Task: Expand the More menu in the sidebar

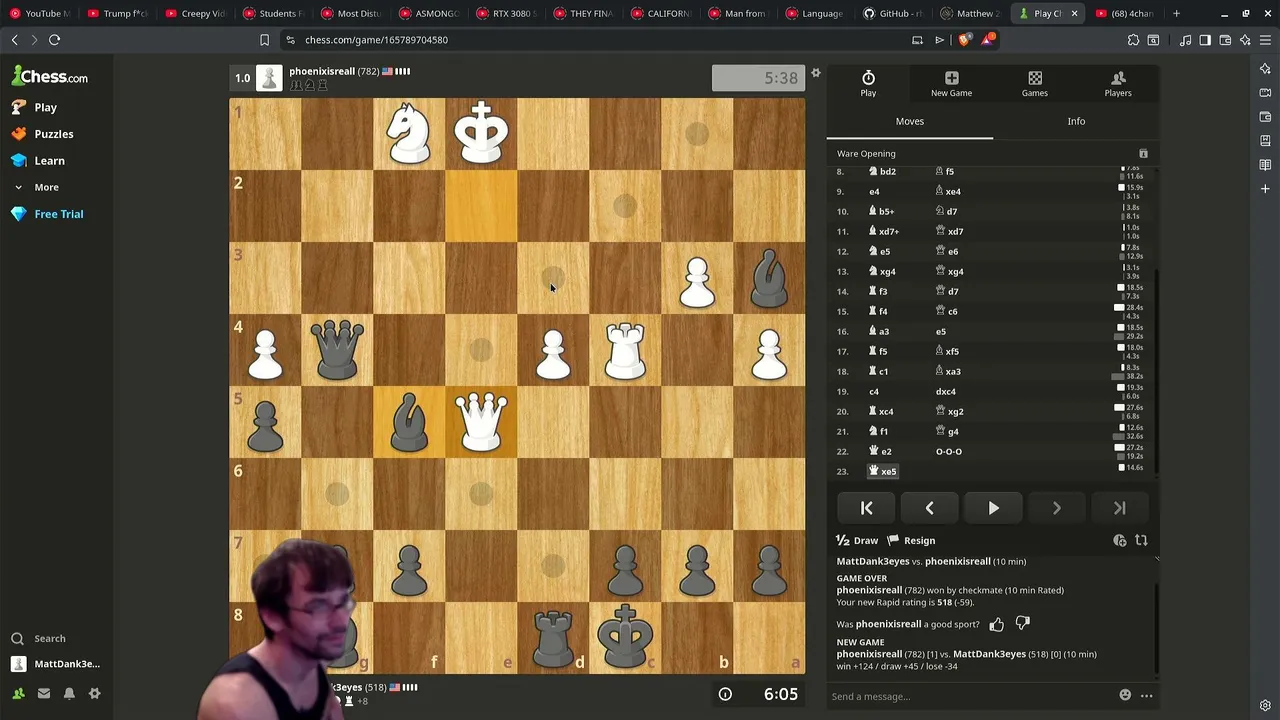Action: tap(37, 187)
